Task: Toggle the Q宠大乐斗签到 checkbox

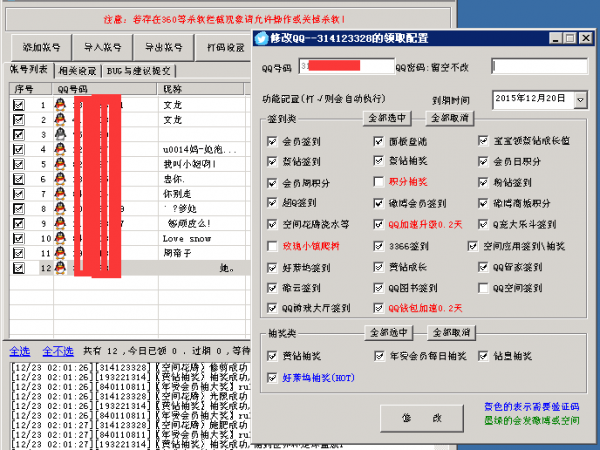Action: [x=483, y=224]
